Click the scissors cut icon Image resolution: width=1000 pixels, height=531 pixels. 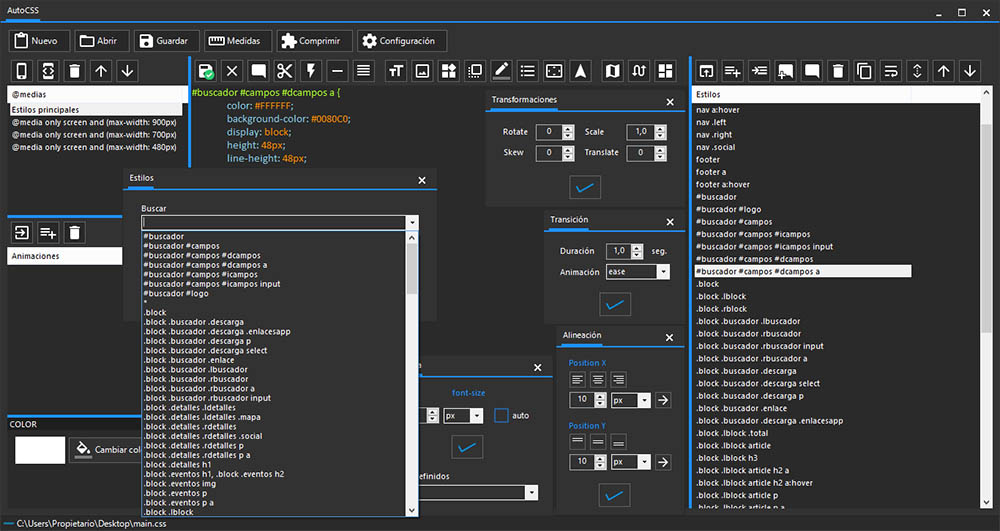[284, 71]
